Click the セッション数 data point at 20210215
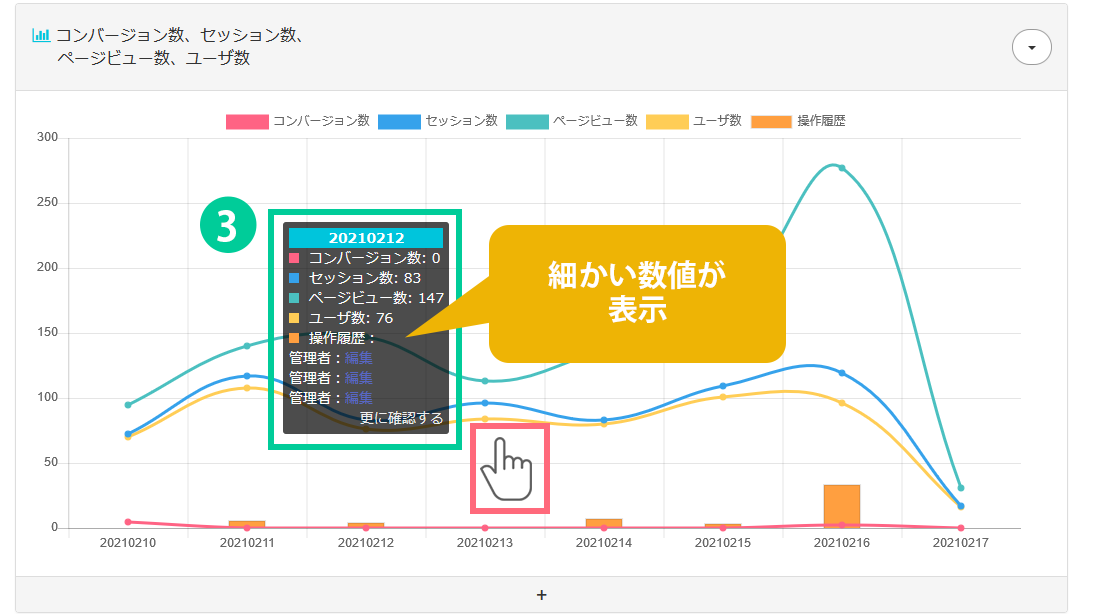Image resolution: width=1100 pixels, height=614 pixels. 722,386
